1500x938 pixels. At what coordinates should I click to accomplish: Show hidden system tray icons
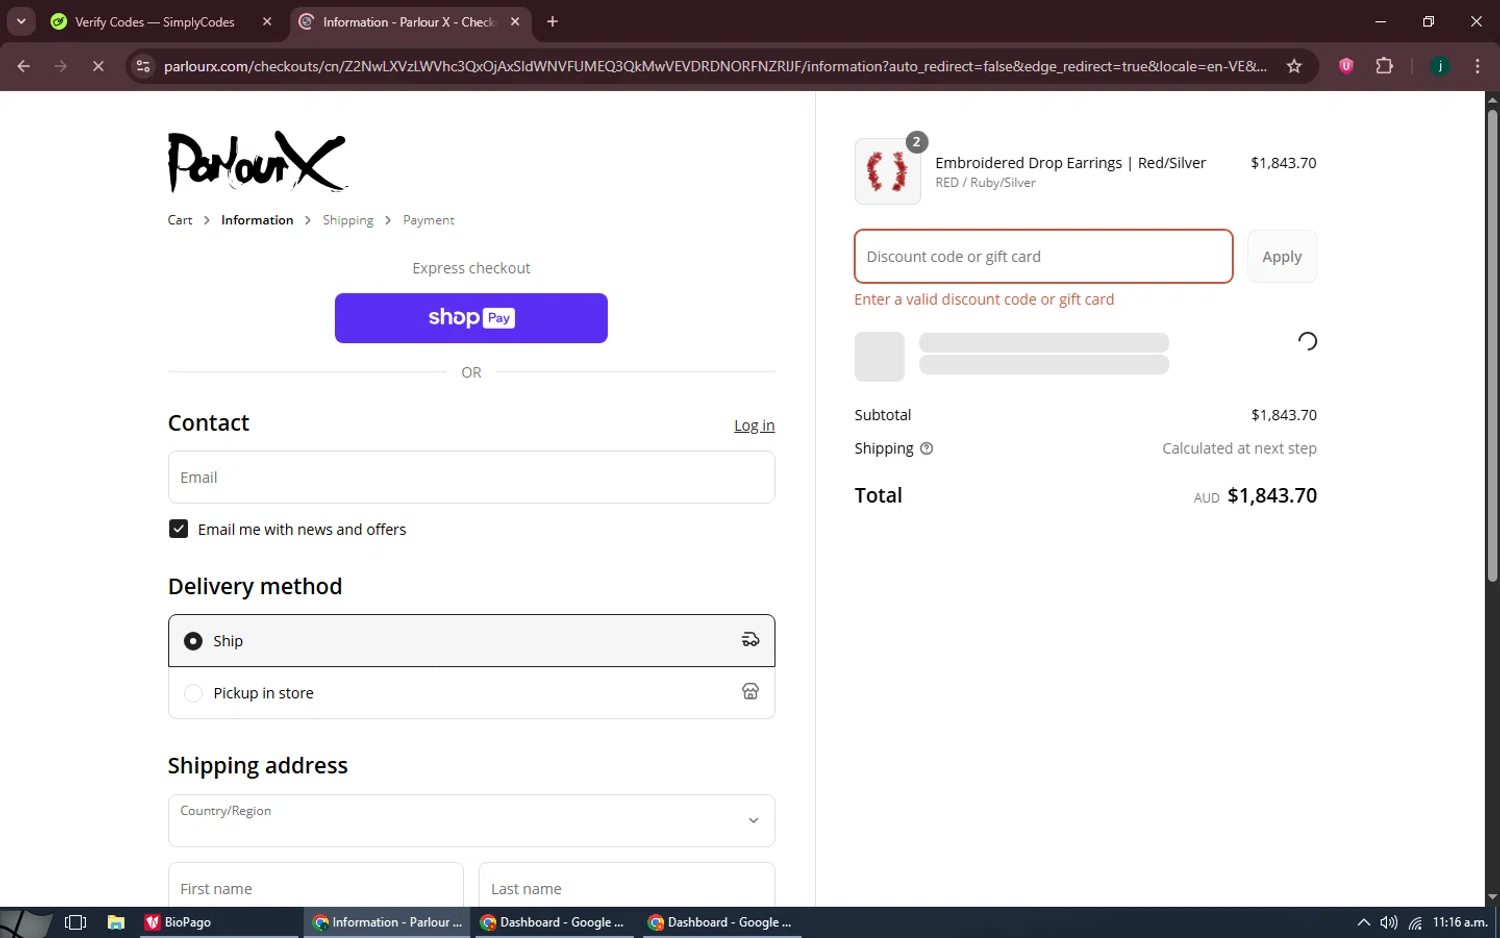click(x=1363, y=922)
